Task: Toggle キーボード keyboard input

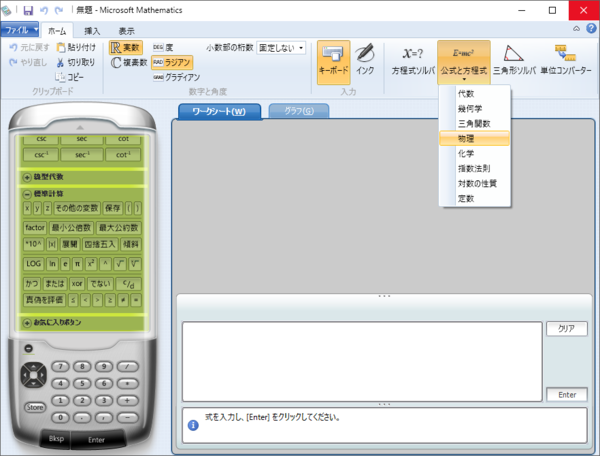Action: click(x=333, y=62)
